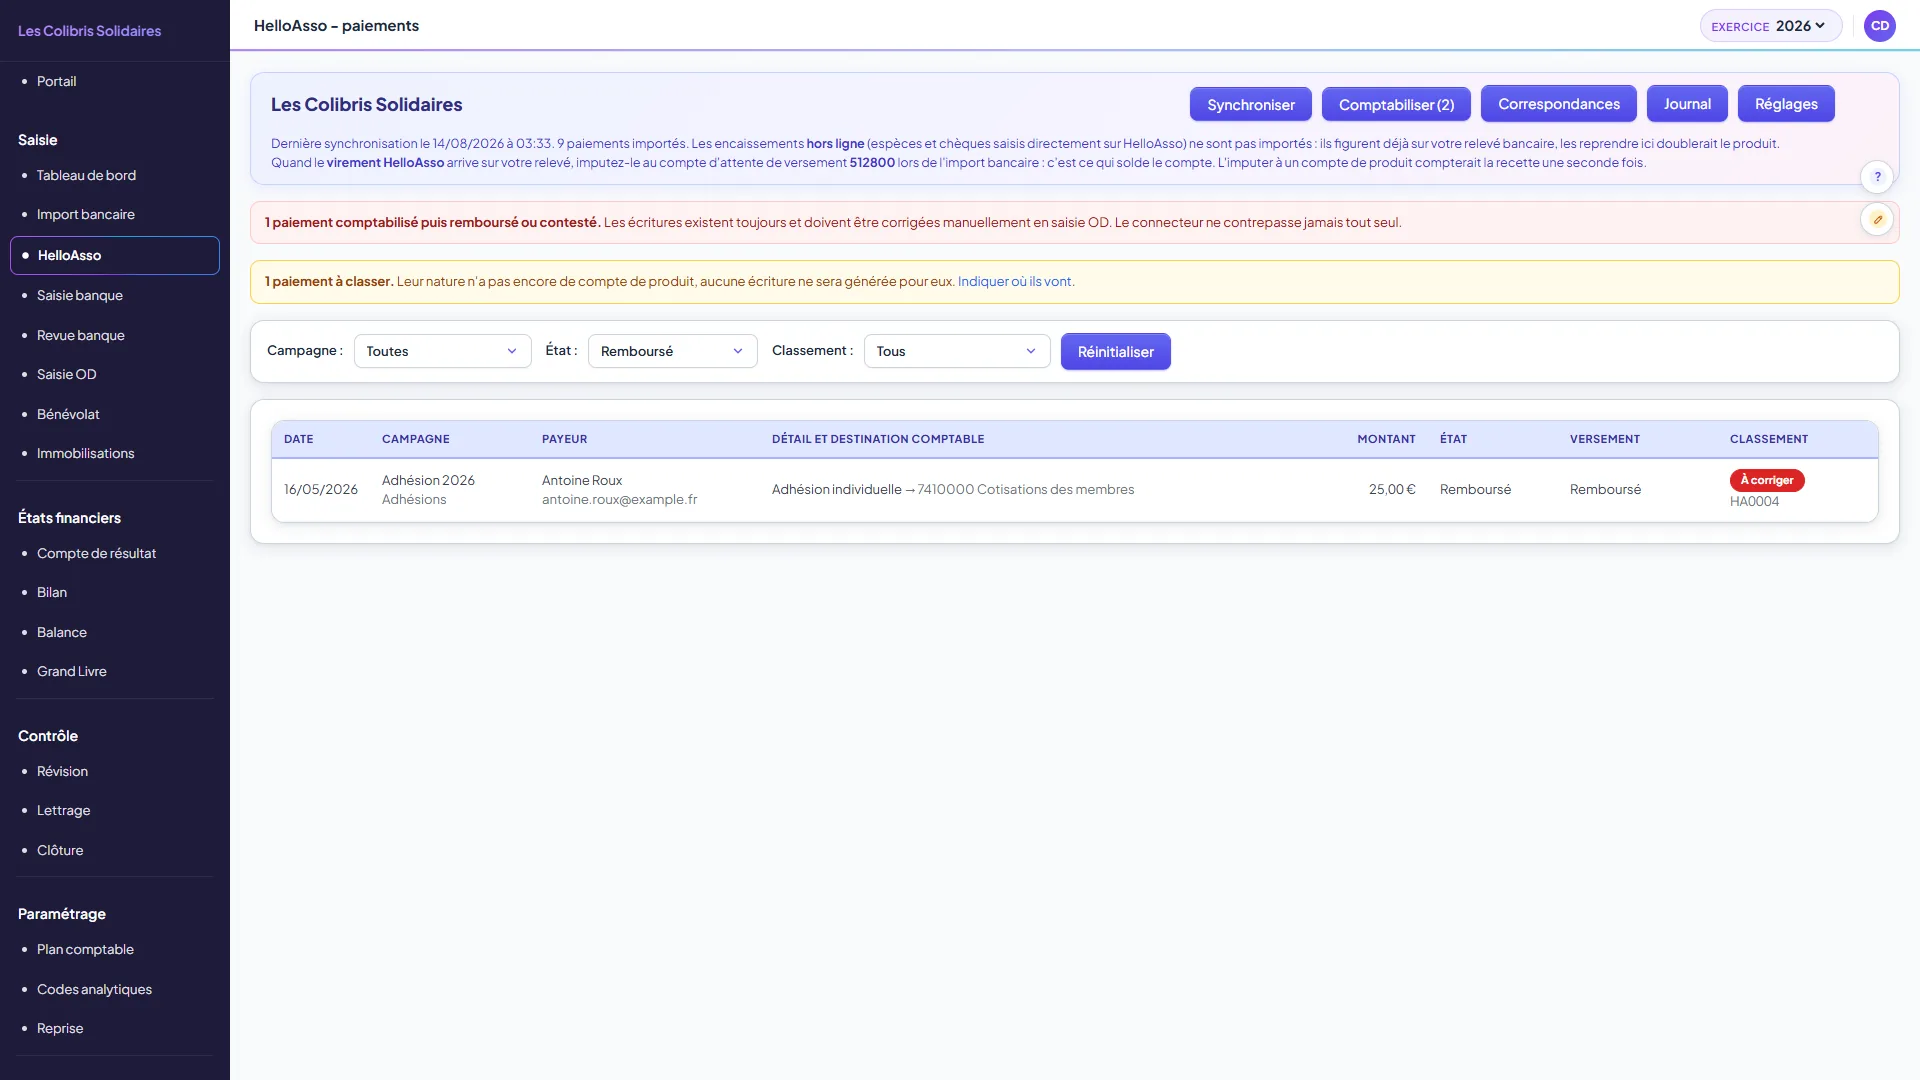Click the 'Adhésion 2026' campaign cell

(x=428, y=481)
